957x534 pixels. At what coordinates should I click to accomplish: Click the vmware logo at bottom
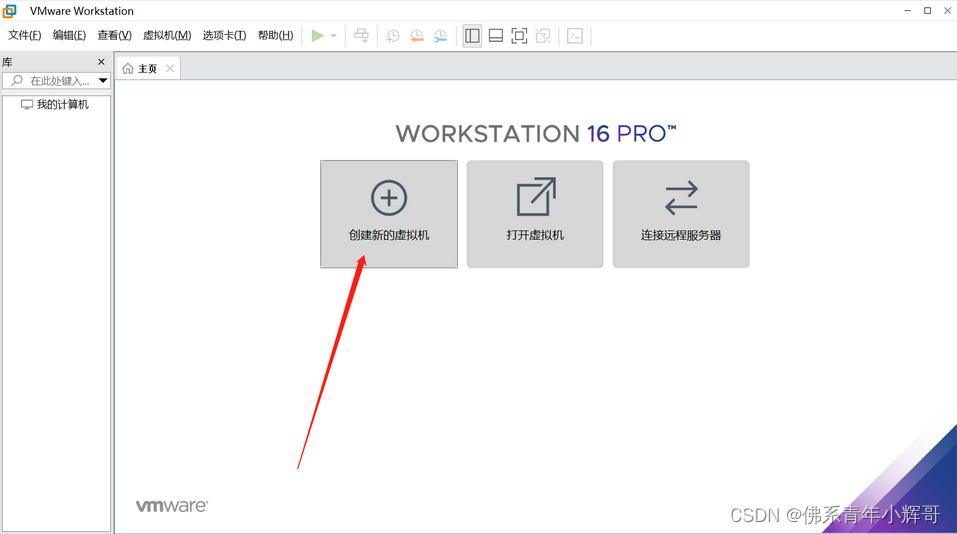172,506
